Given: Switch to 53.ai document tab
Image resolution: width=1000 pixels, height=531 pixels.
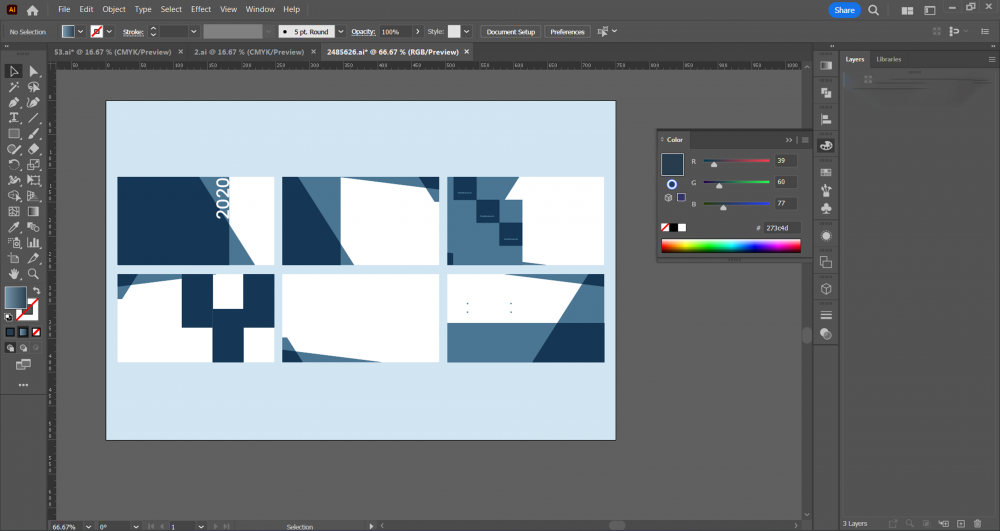Looking at the screenshot, I should [x=113, y=52].
